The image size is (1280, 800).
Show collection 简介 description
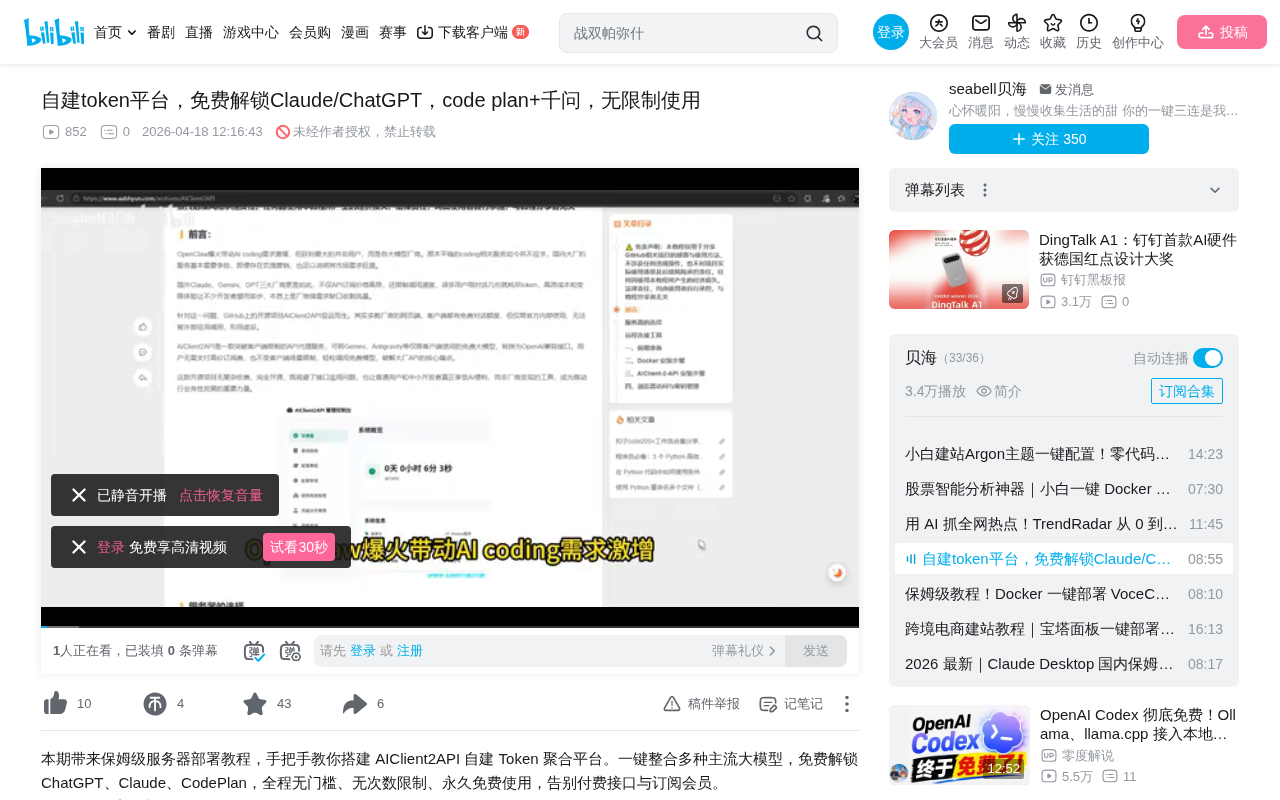999,391
